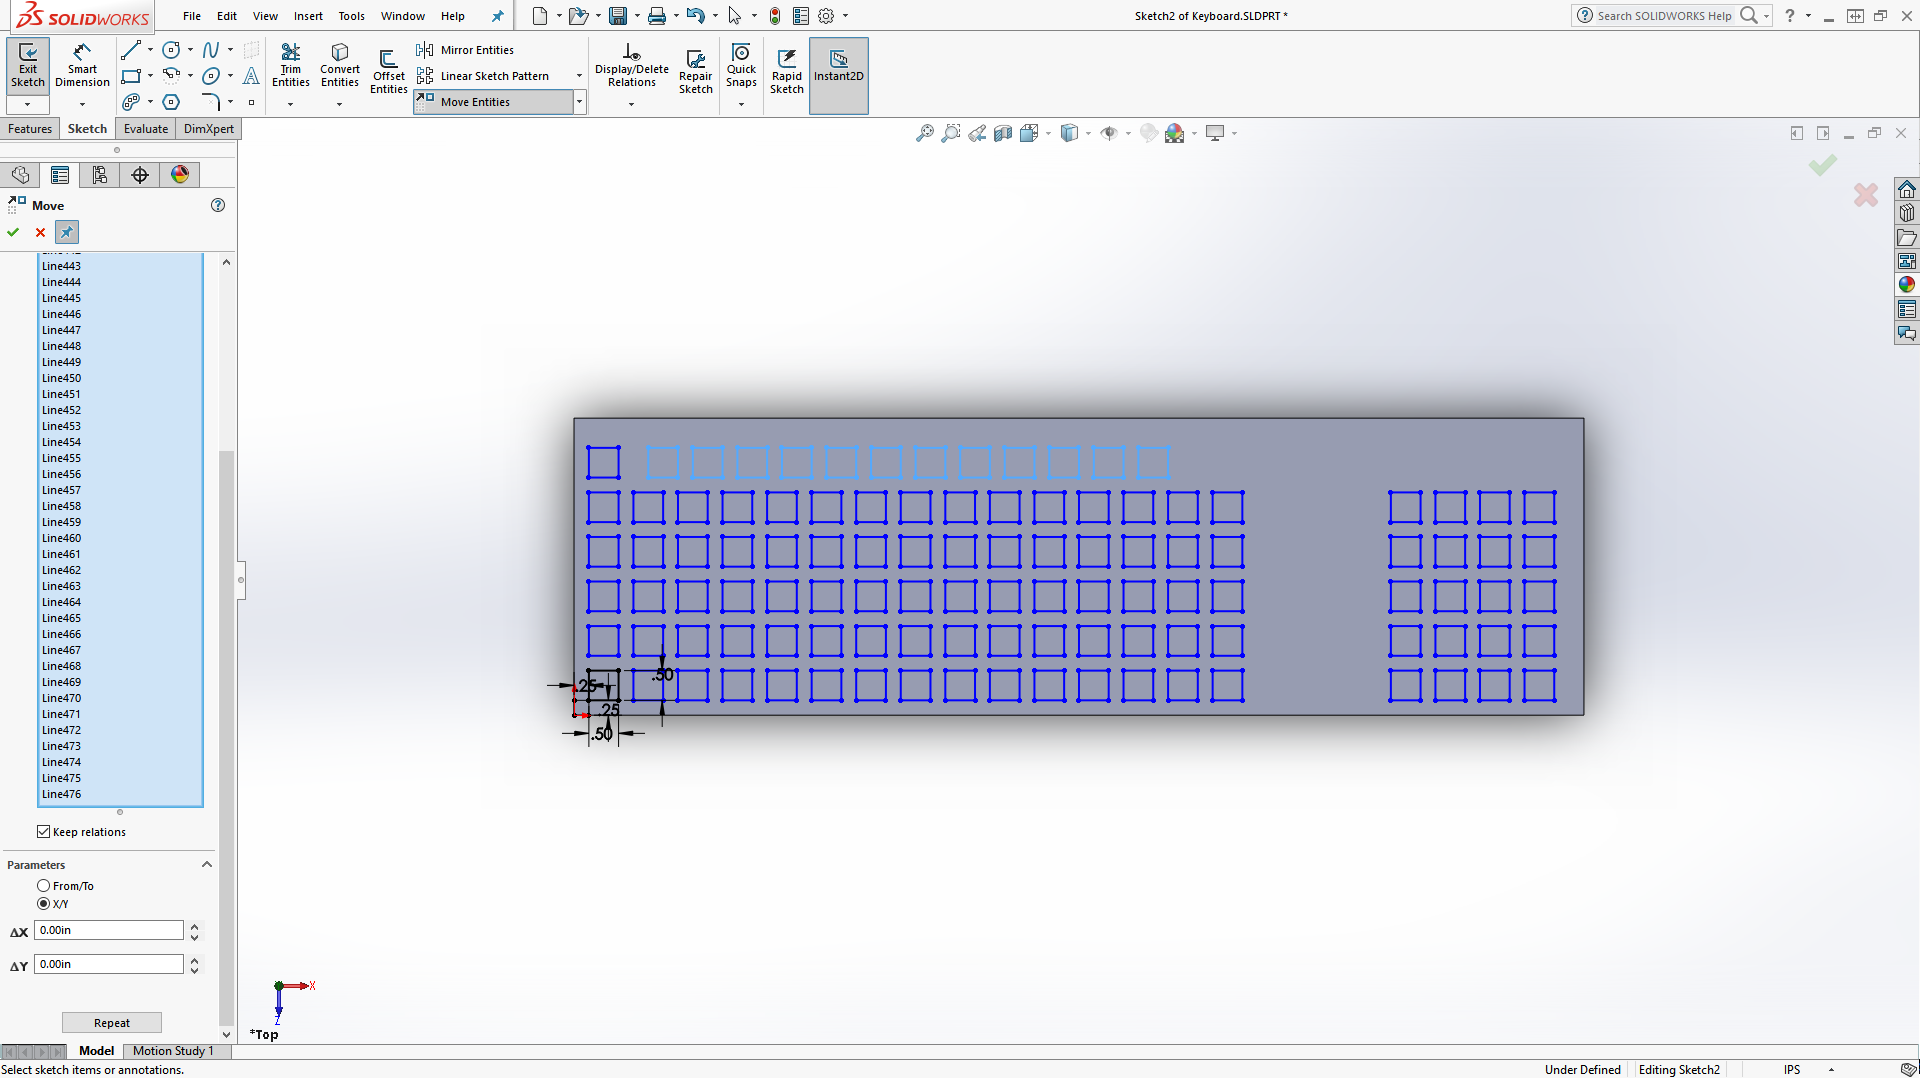The height and width of the screenshot is (1078, 1920).
Task: Open the Section View tool
Action: [1003, 133]
